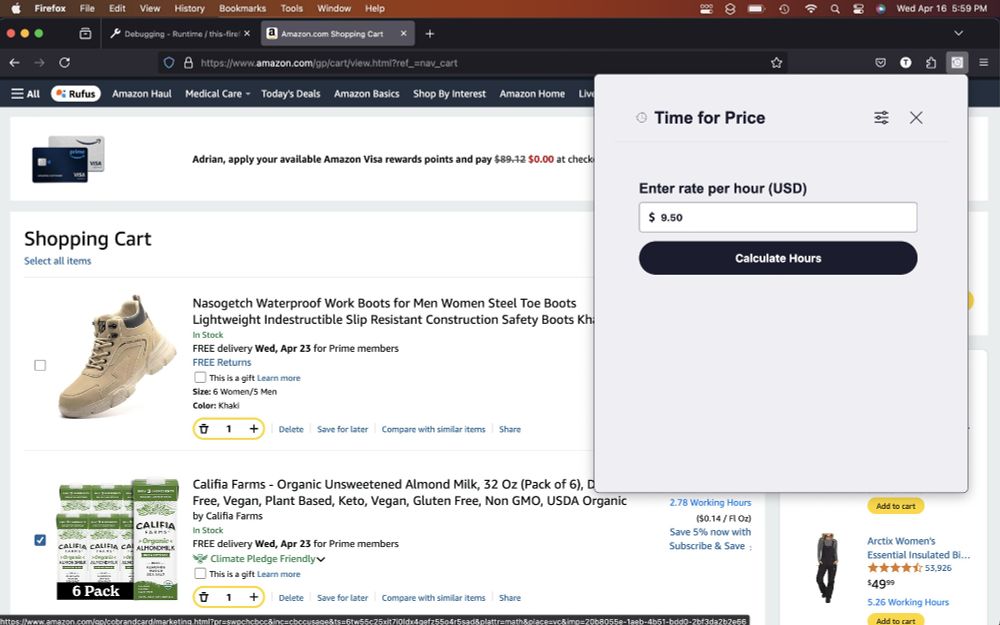This screenshot has height=625, width=1000.
Task: Tick 'This is a gift' for almond milk
Action: 200,574
